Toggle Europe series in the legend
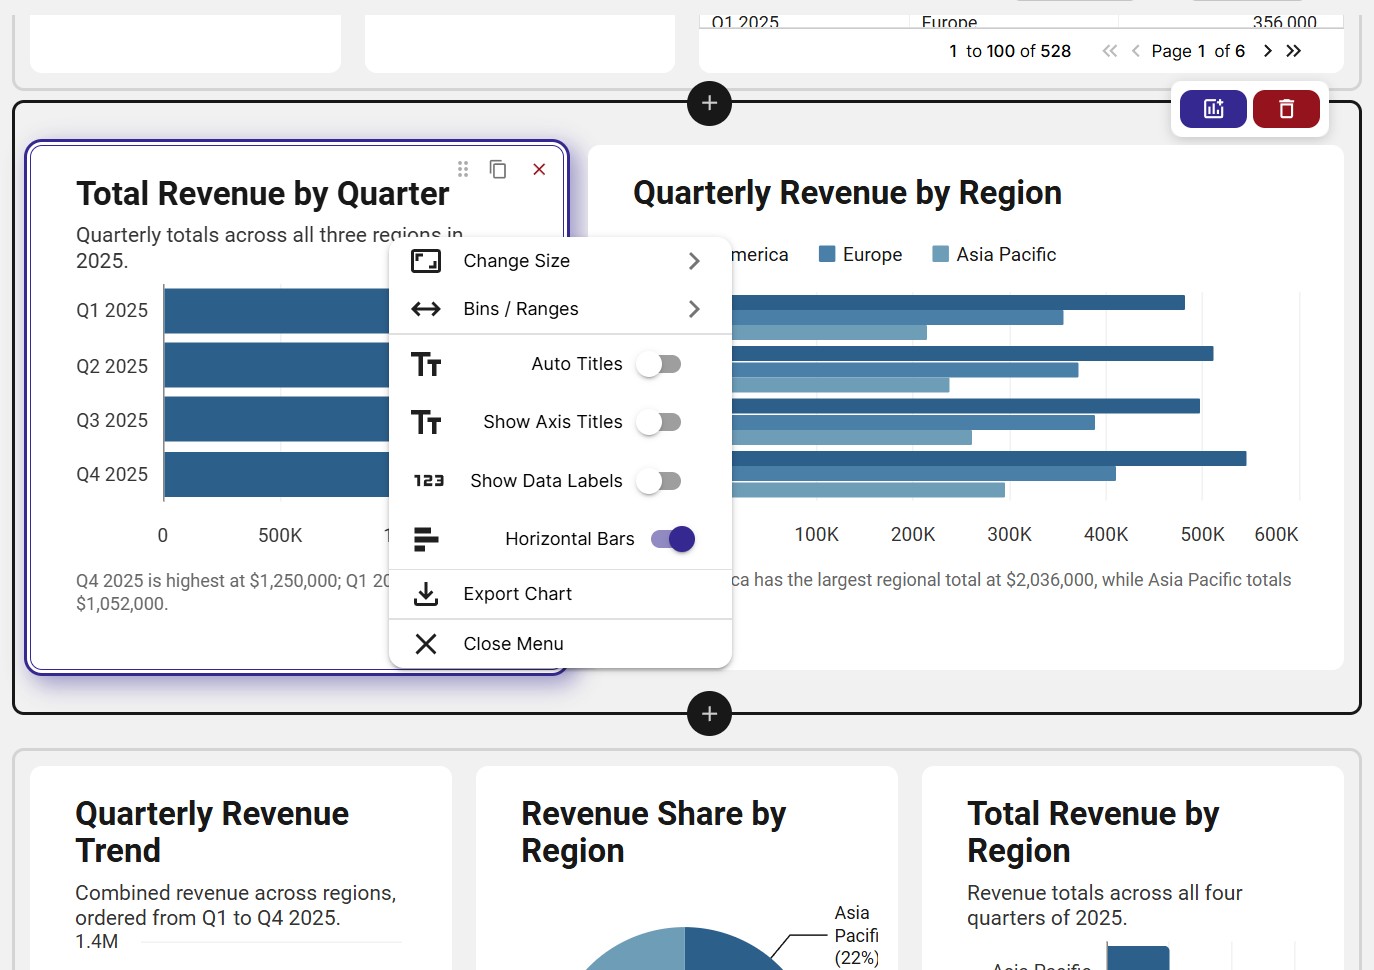This screenshot has width=1374, height=970. point(860,255)
